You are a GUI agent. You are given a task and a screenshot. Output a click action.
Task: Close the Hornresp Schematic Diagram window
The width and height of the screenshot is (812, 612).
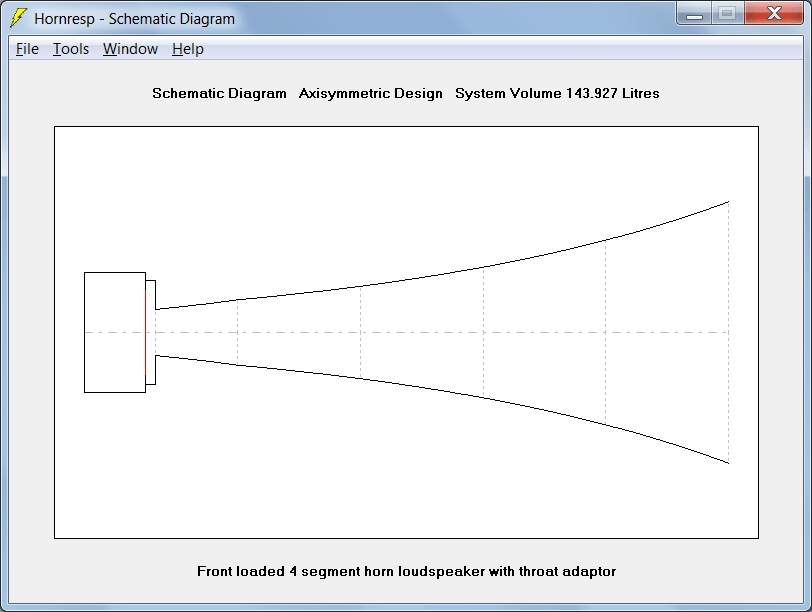774,13
